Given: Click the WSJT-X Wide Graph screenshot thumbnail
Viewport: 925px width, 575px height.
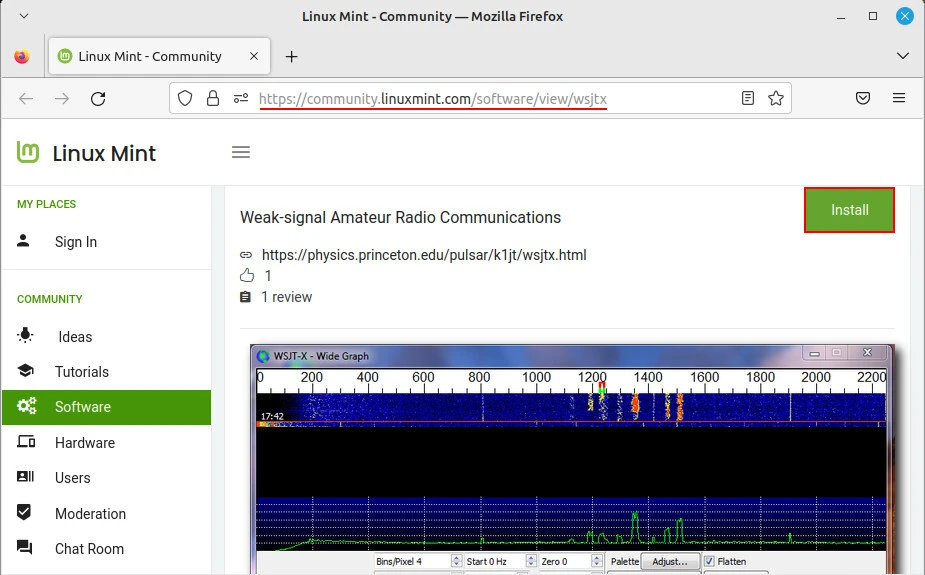Looking at the screenshot, I should 572,459.
